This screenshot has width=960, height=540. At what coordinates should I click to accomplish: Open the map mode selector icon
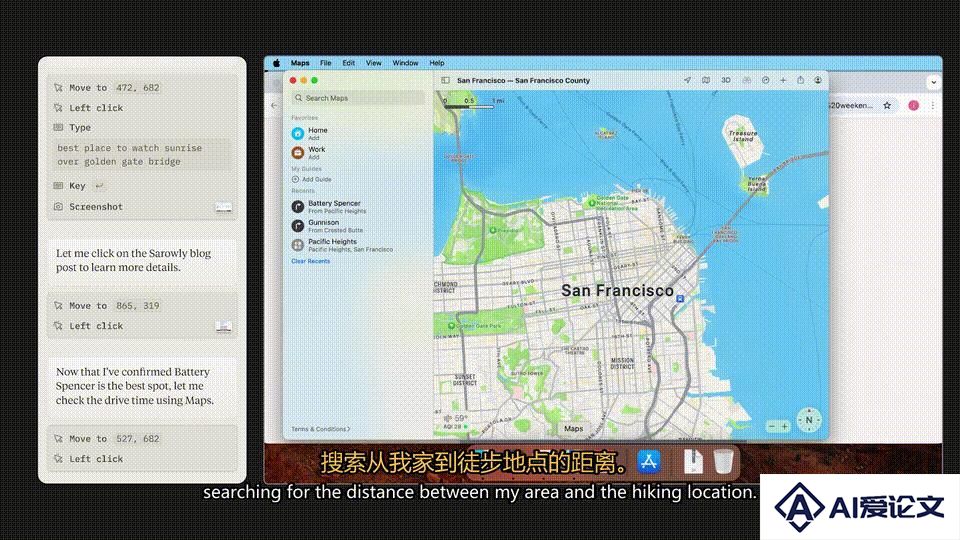pos(706,80)
